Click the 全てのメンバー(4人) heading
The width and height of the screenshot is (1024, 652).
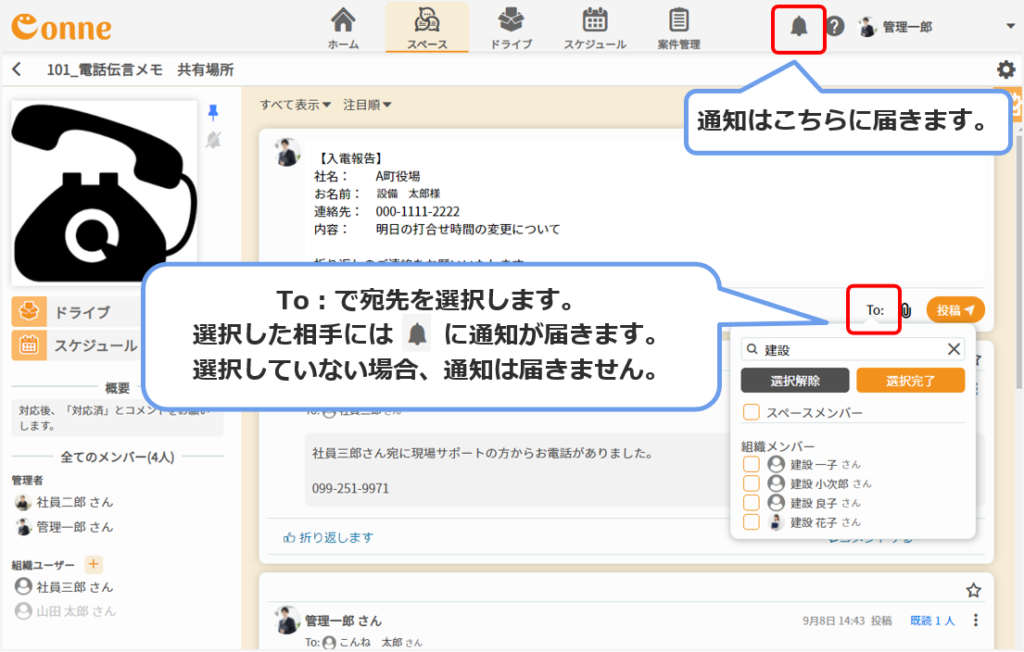118,457
